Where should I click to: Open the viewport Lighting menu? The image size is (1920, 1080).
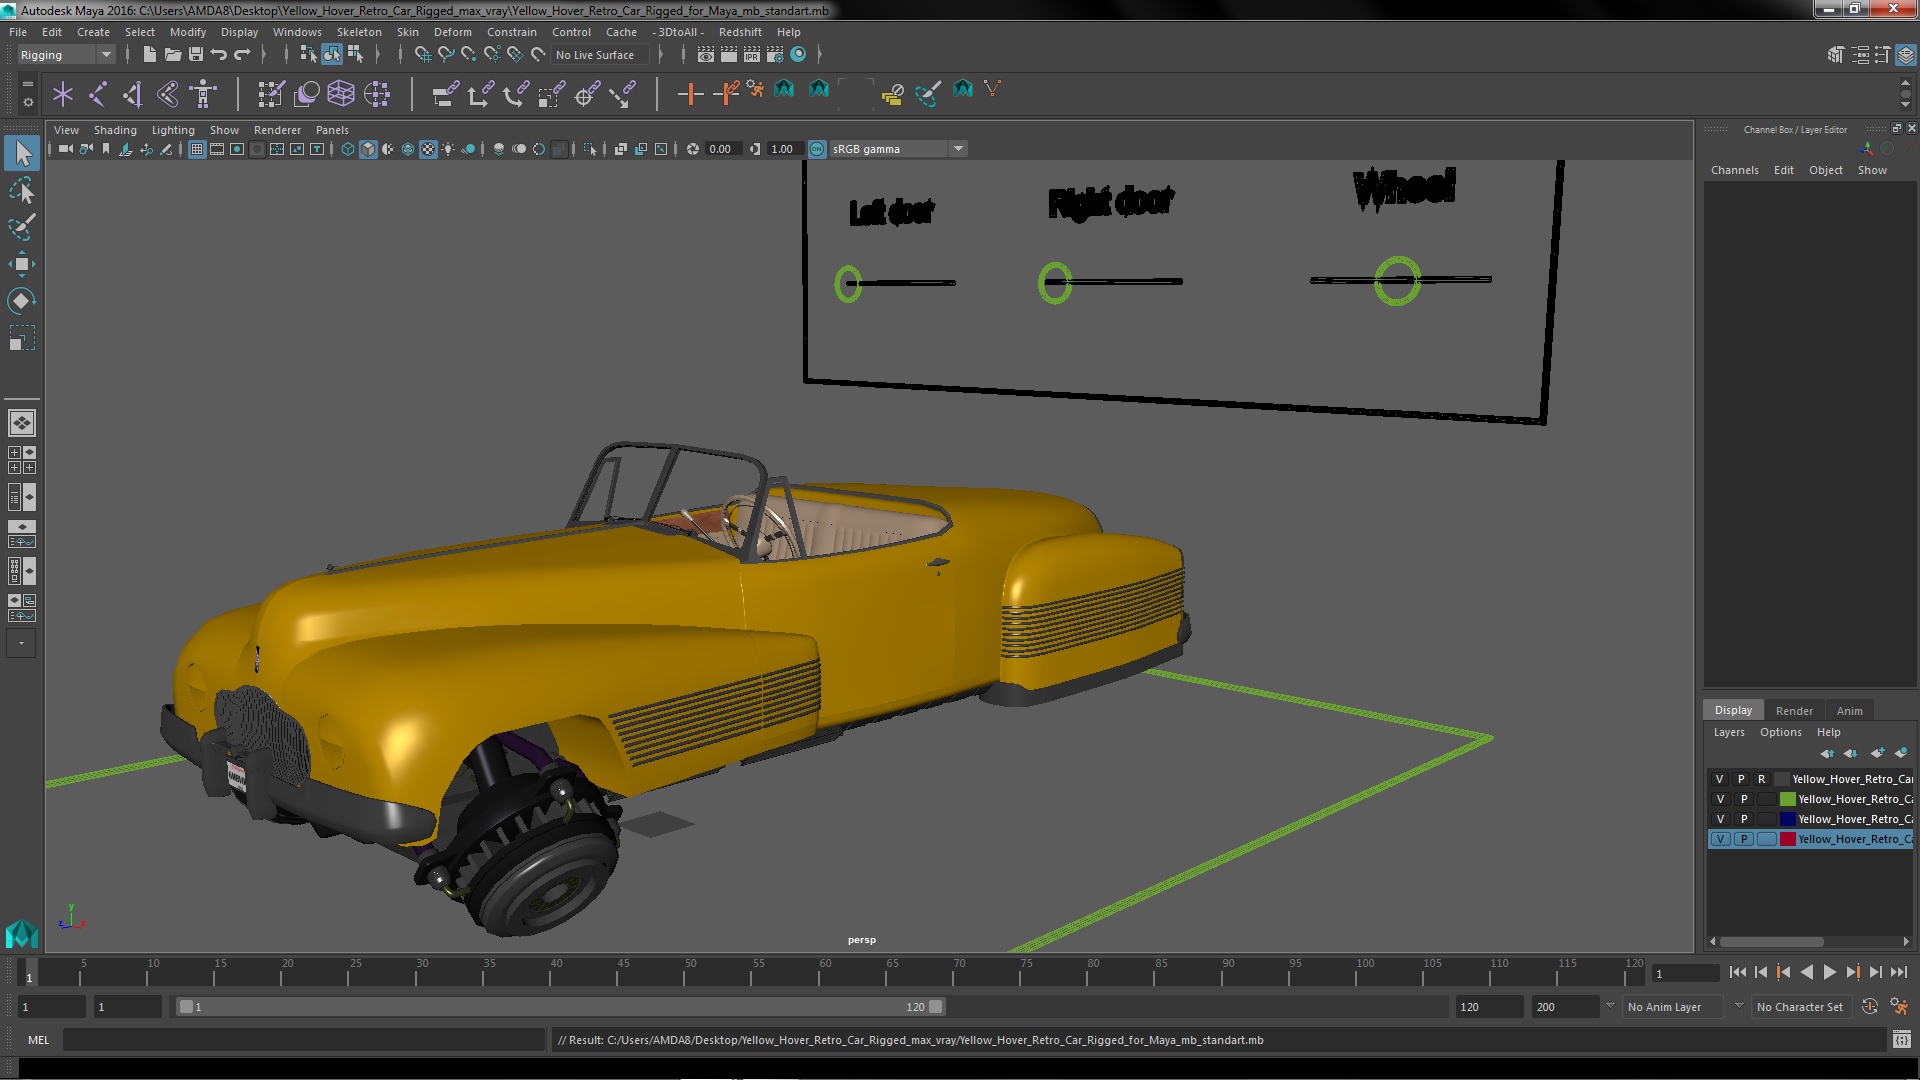173,130
